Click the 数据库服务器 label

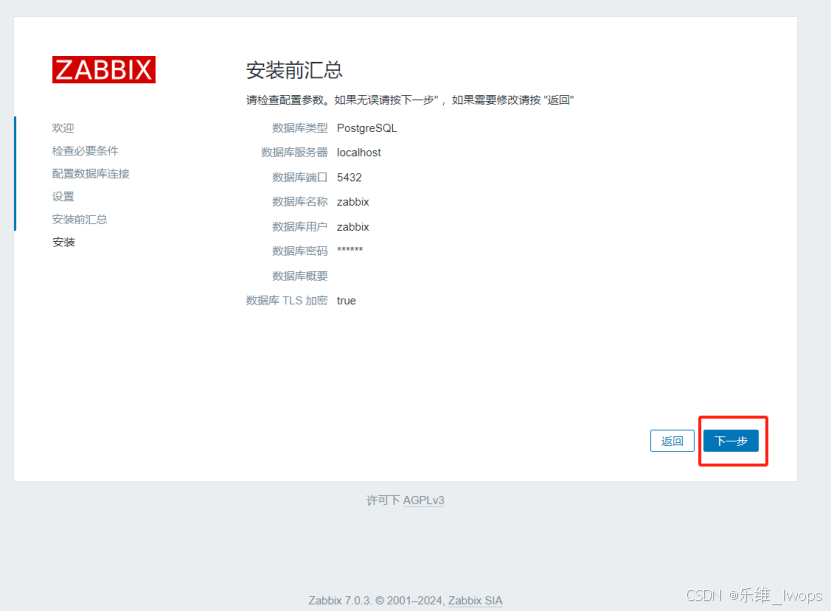click(294, 153)
